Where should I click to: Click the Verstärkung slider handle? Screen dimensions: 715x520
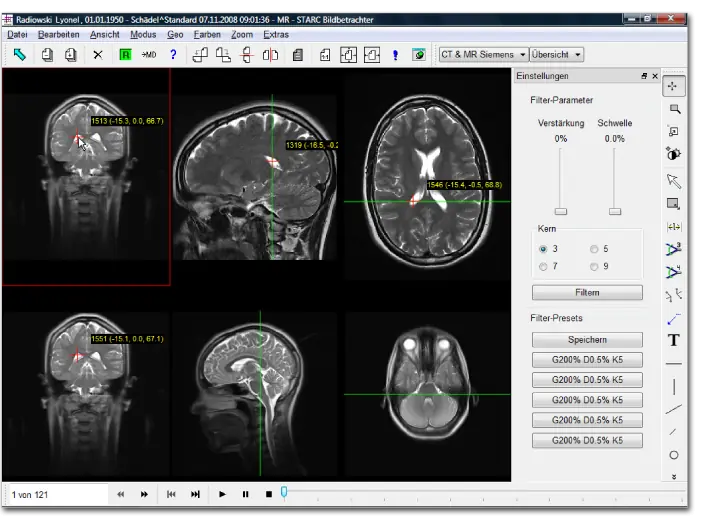pyautogui.click(x=560, y=211)
